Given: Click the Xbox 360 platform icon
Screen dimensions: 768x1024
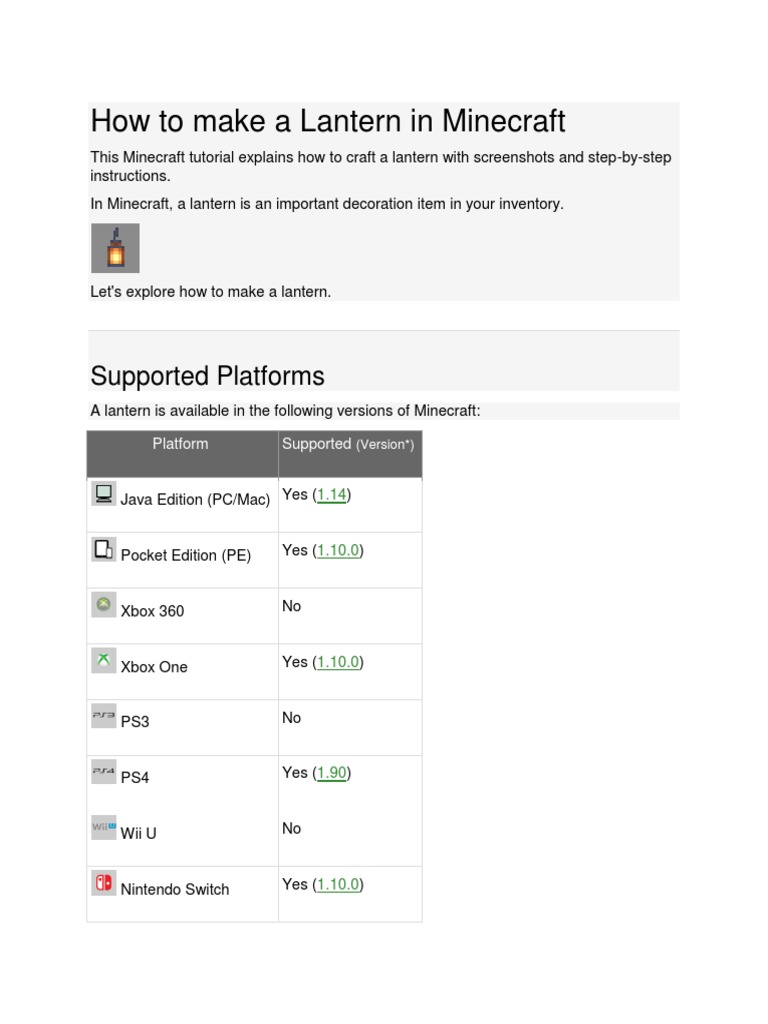Looking at the screenshot, I should (103, 605).
